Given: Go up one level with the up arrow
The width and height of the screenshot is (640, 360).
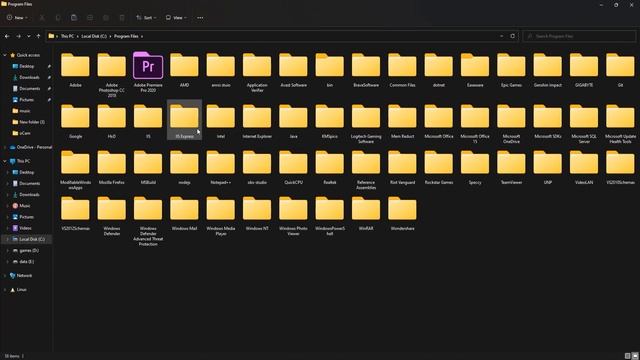Looking at the screenshot, I should pos(38,36).
